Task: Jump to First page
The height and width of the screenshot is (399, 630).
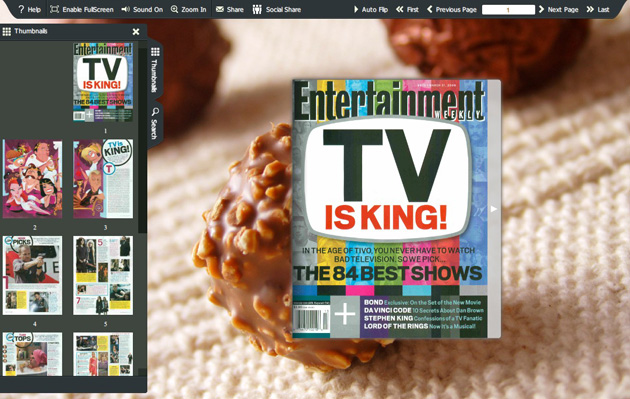Action: tap(407, 9)
